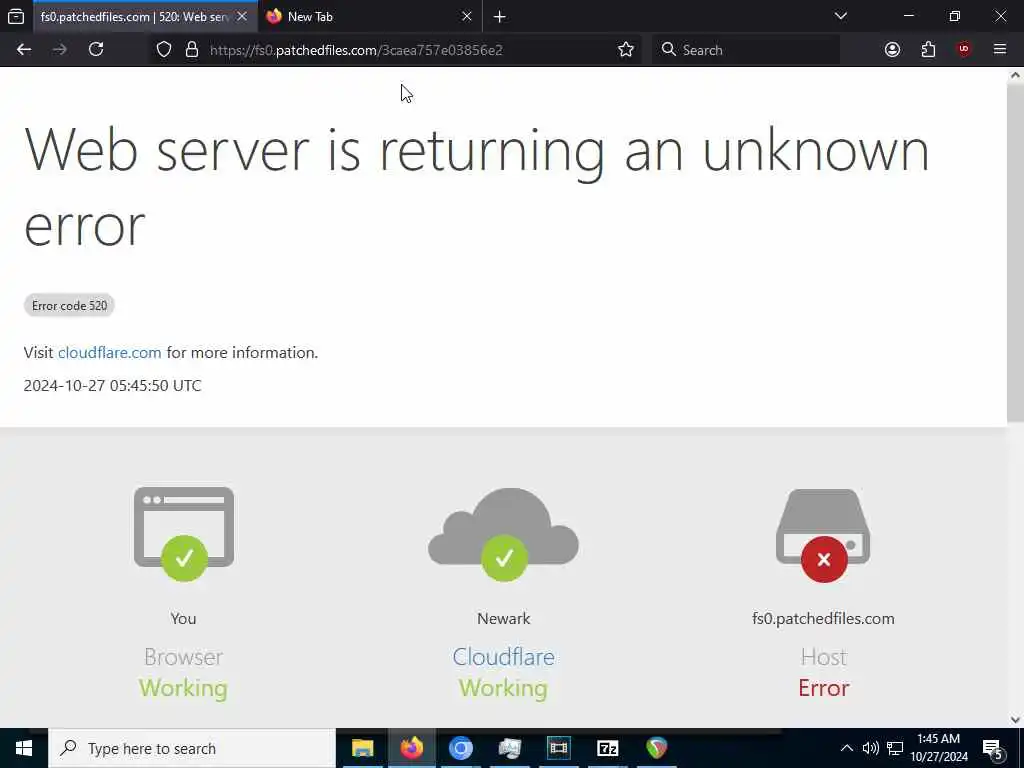Expand the list all tabs dropdown

[840, 16]
